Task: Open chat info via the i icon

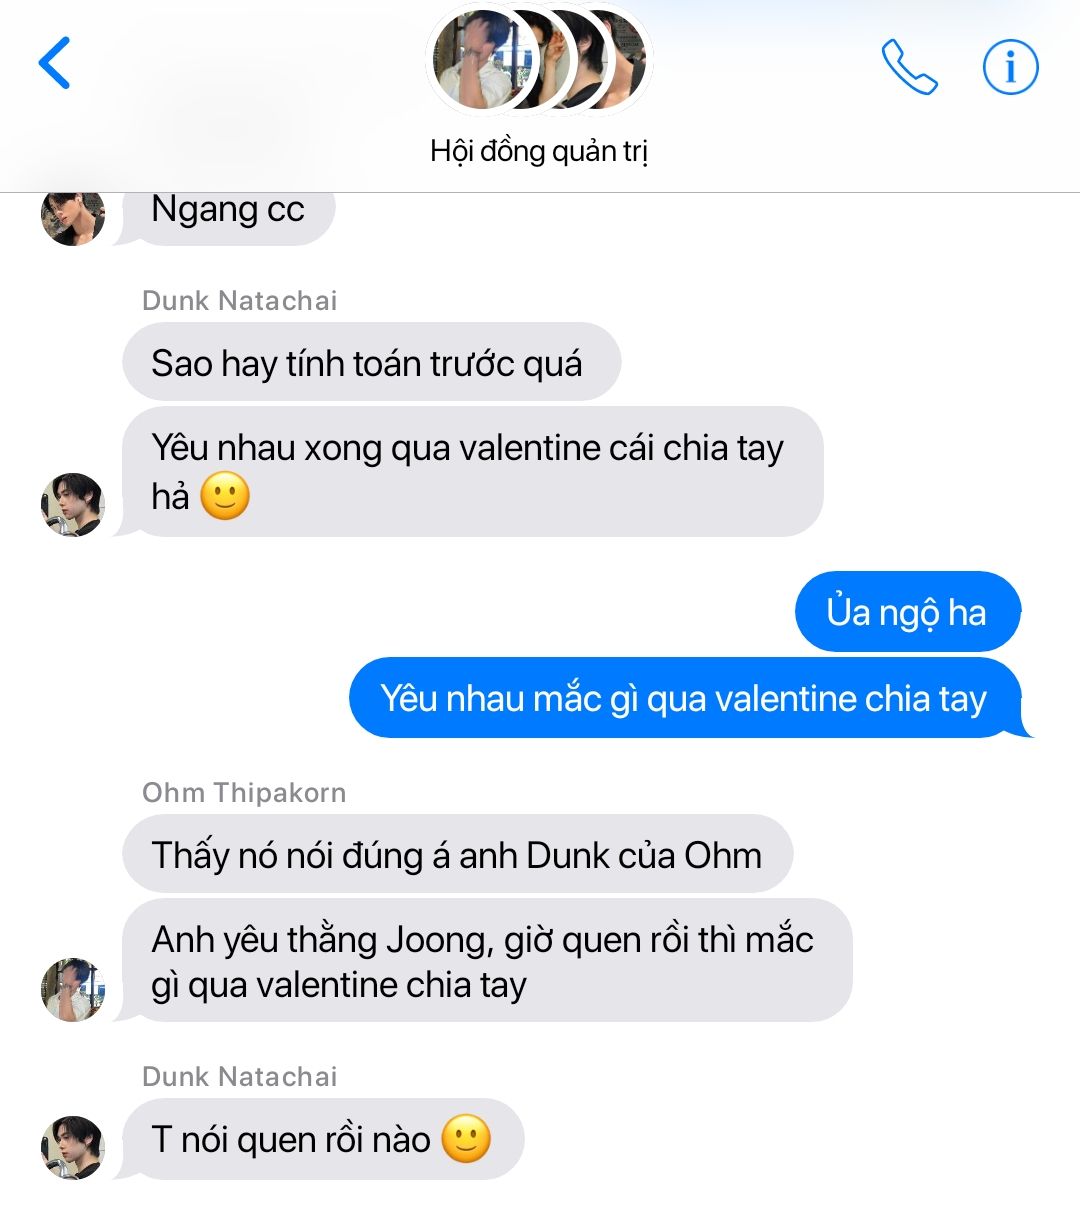Action: [1010, 67]
